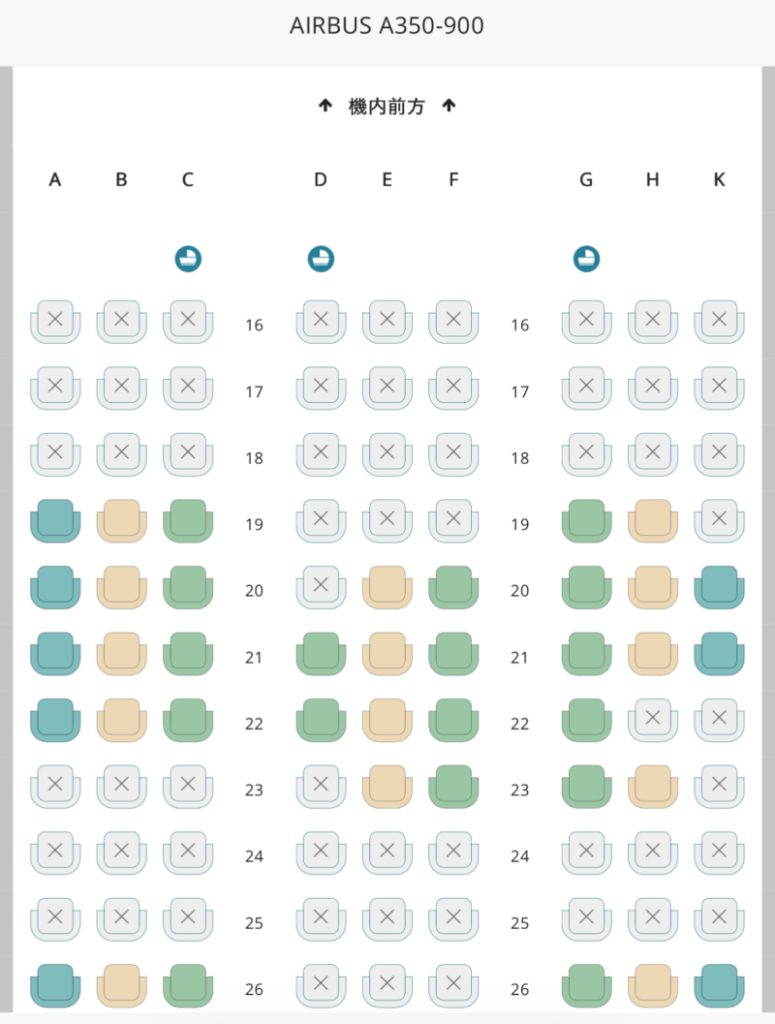Click unavailable seat 22K
The image size is (775, 1024).
tap(719, 720)
